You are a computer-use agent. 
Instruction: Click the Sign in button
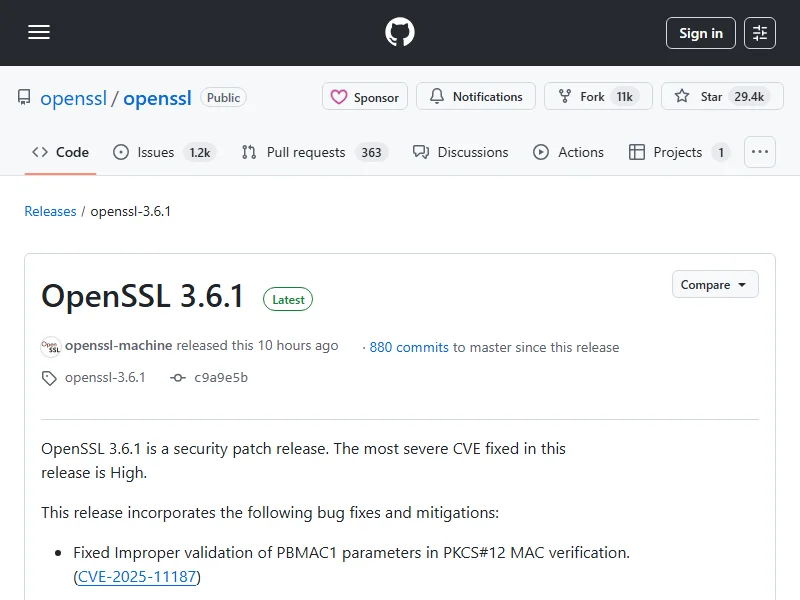point(700,33)
